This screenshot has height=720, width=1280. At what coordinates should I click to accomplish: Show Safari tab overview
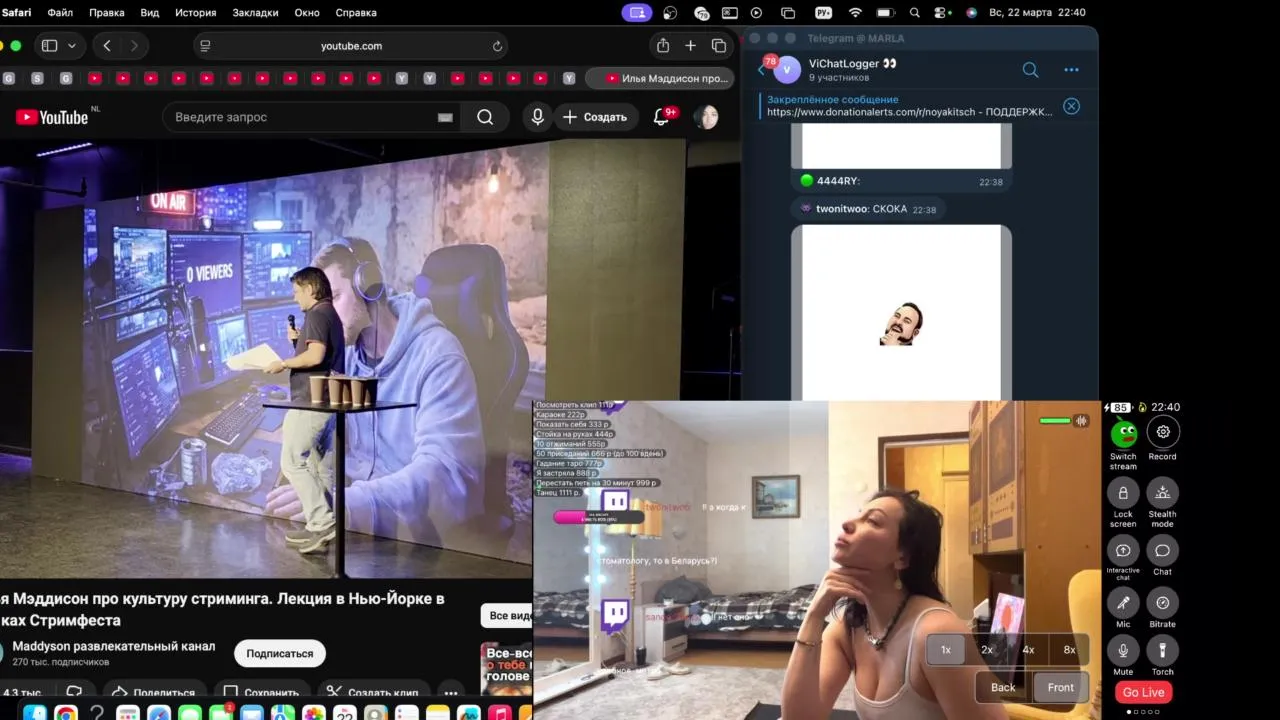click(x=719, y=46)
